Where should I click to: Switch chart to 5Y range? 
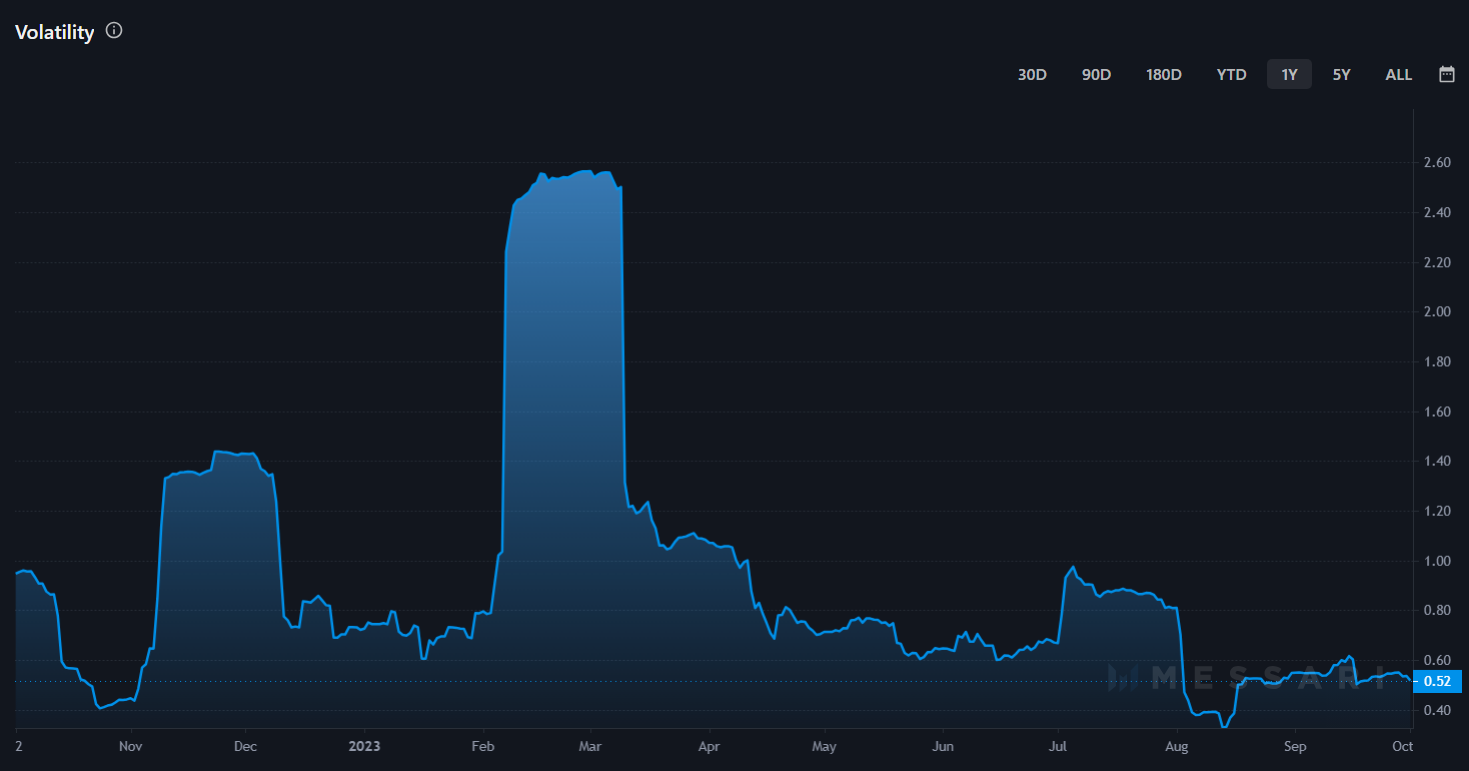[1341, 75]
